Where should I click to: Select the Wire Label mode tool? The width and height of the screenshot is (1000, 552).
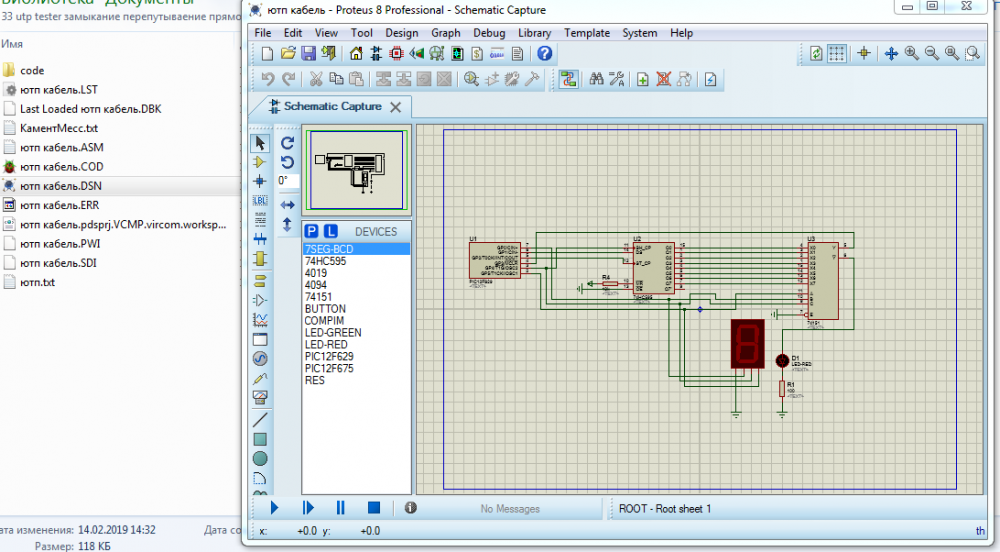(260, 200)
